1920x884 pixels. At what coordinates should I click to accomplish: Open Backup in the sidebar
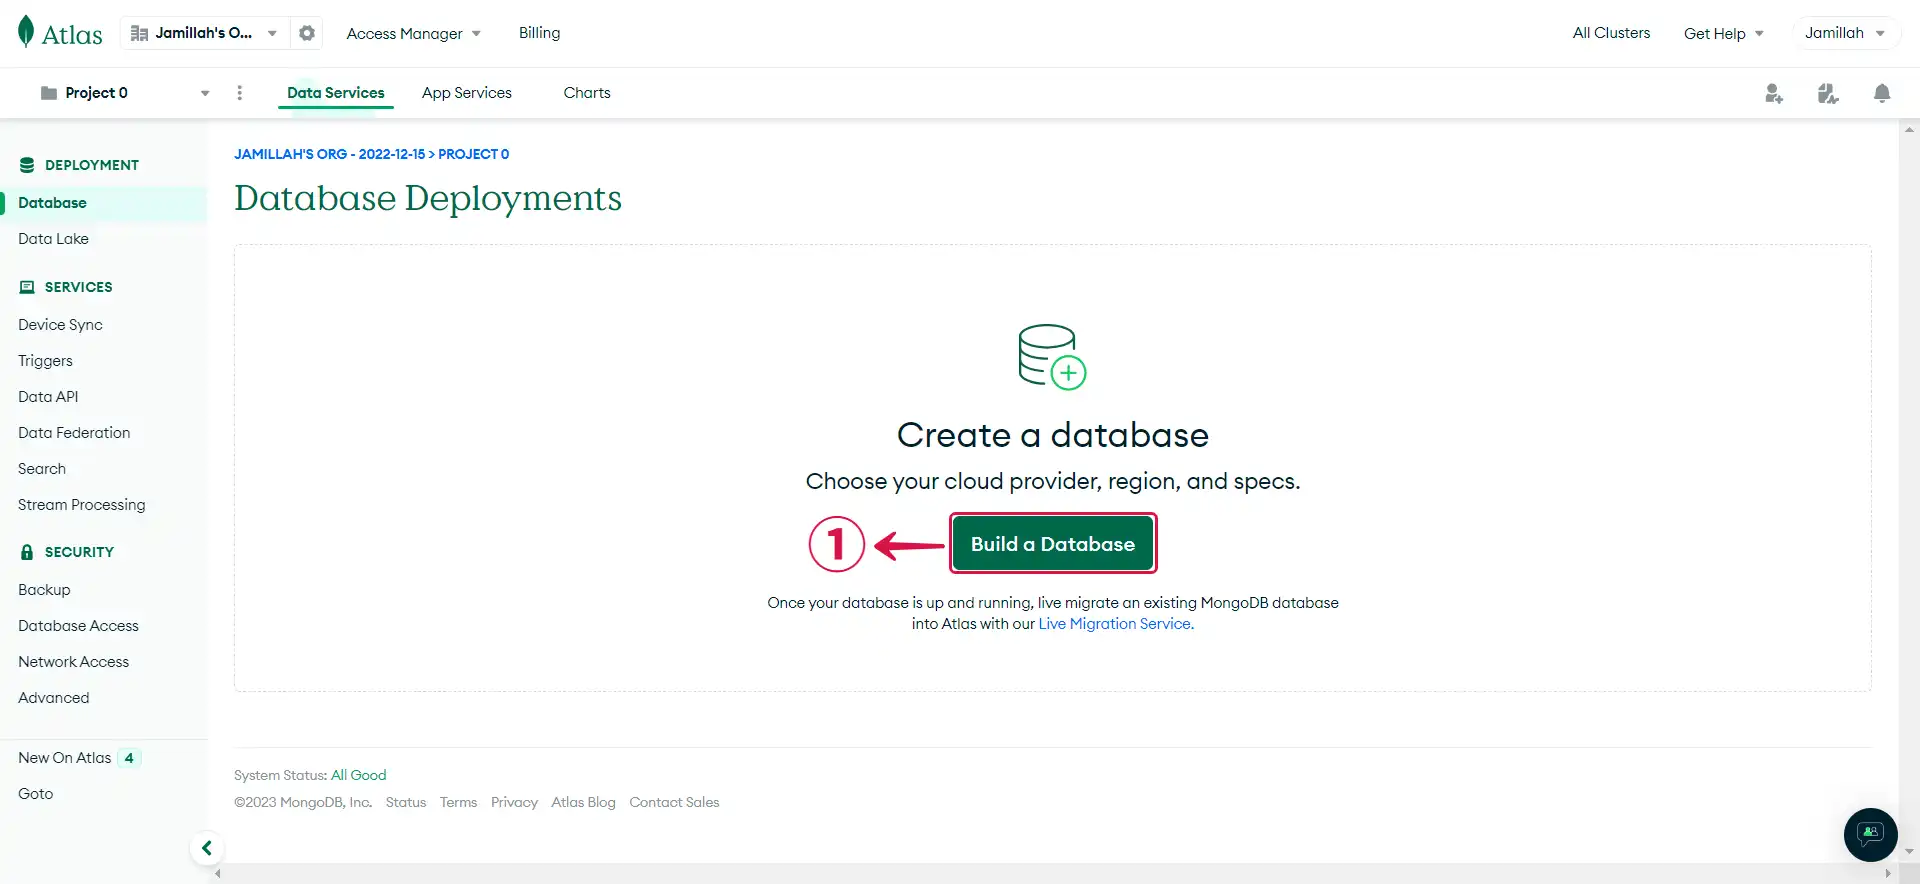tap(44, 590)
